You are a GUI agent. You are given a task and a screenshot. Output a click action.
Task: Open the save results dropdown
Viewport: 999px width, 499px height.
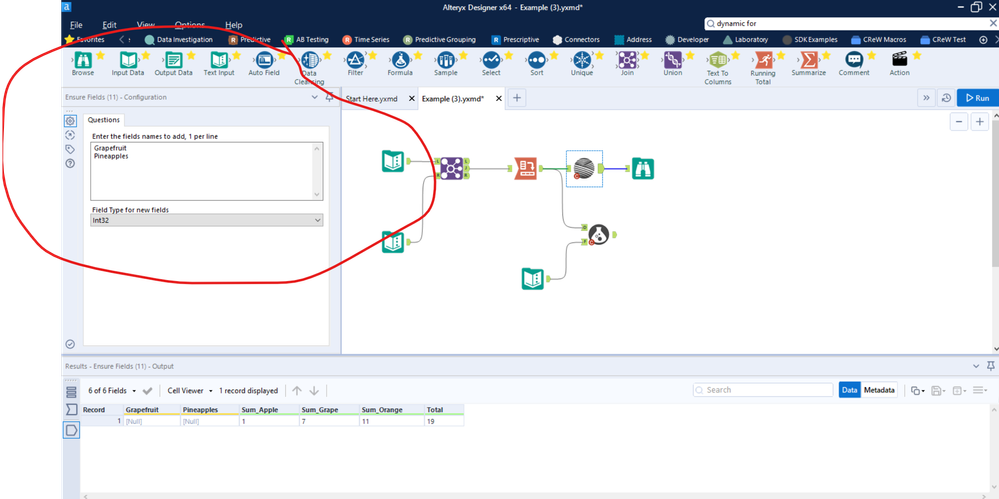pyautogui.click(x=938, y=390)
